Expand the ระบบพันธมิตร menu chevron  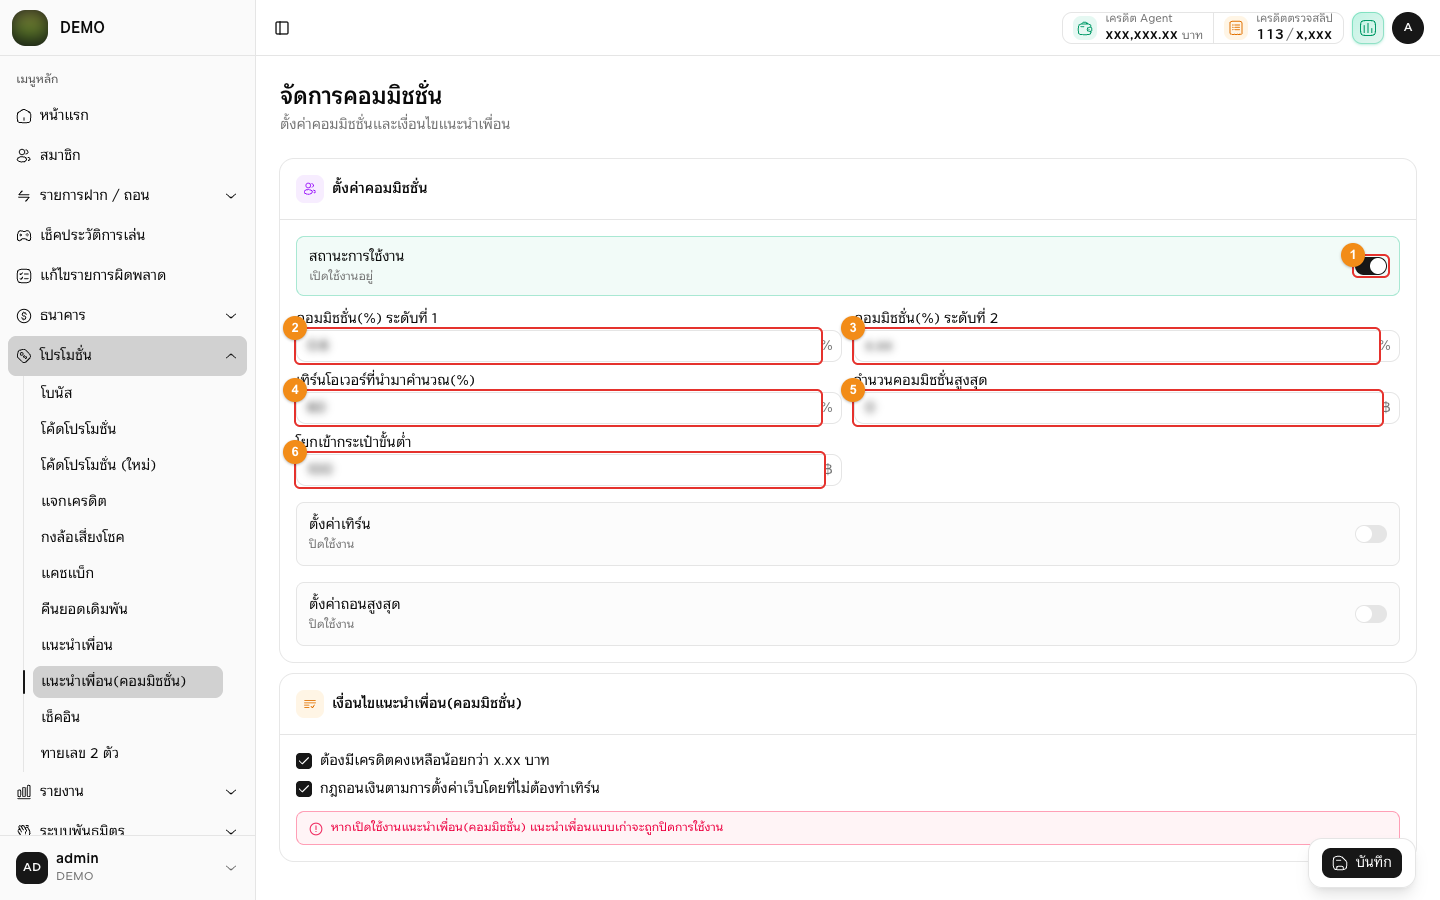[x=231, y=832]
